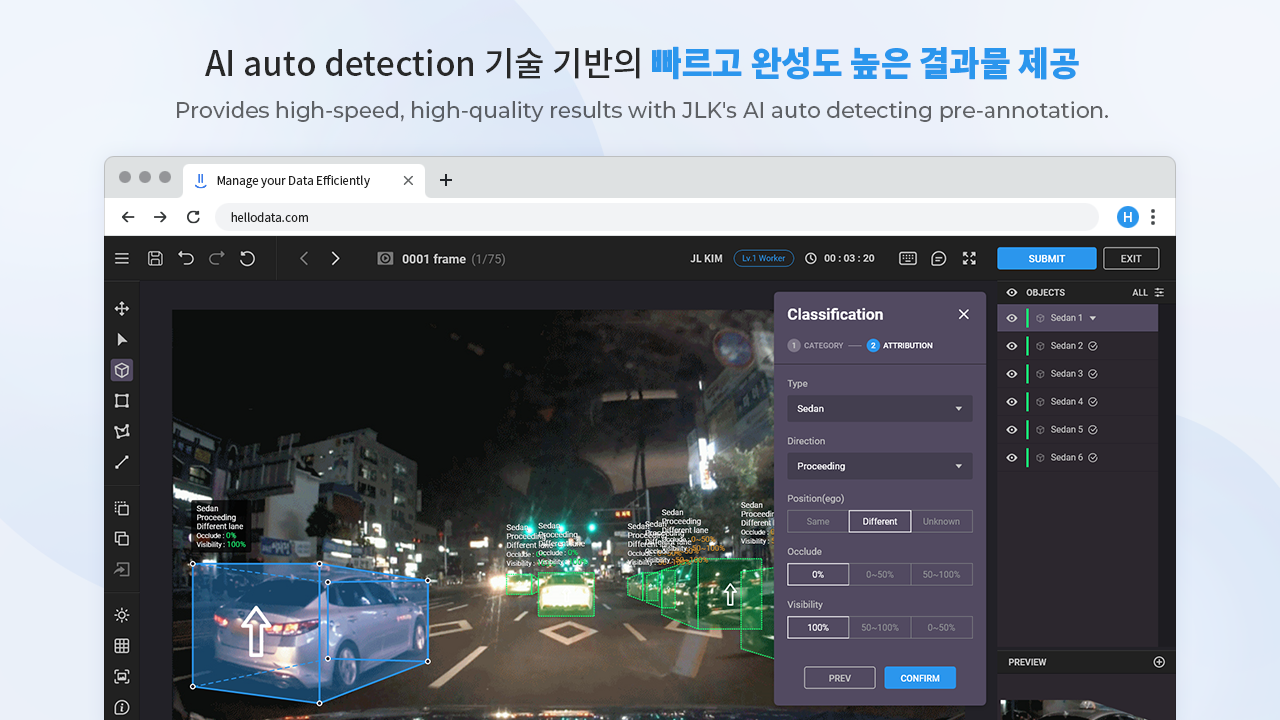Set Position(ego) to Same

tap(818, 521)
